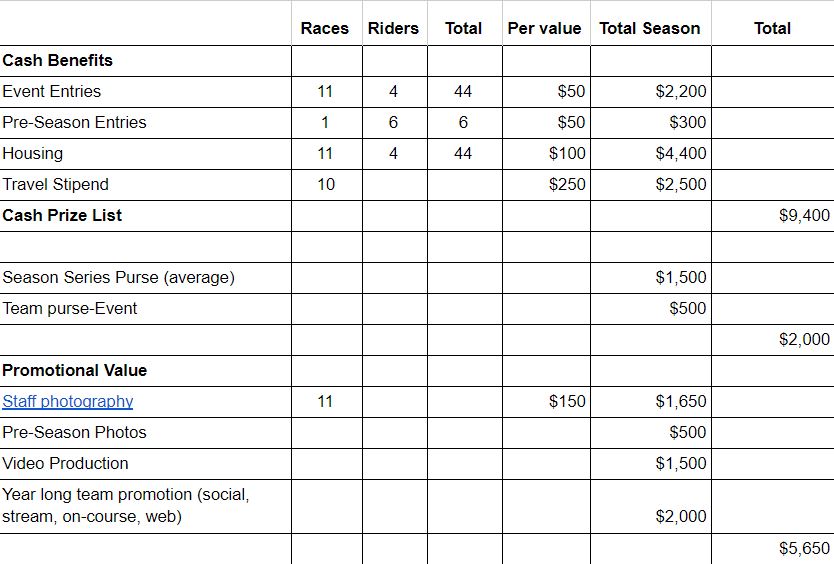This screenshot has height=564, width=834.
Task: Click the Year long team promotion cell
Action: point(145,506)
